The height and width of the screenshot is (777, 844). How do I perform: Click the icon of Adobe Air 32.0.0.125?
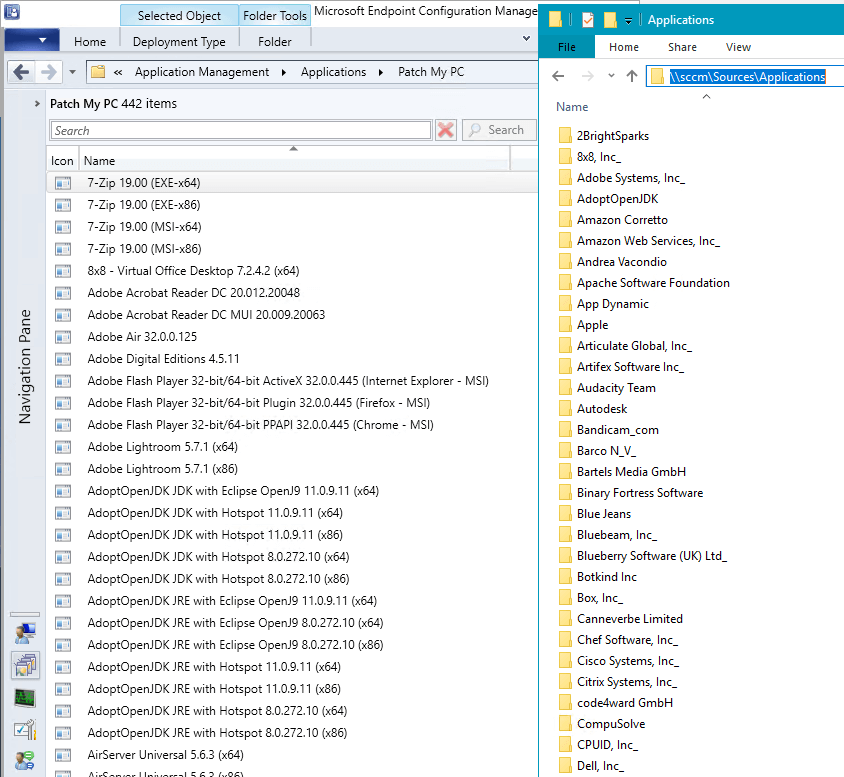tap(63, 337)
